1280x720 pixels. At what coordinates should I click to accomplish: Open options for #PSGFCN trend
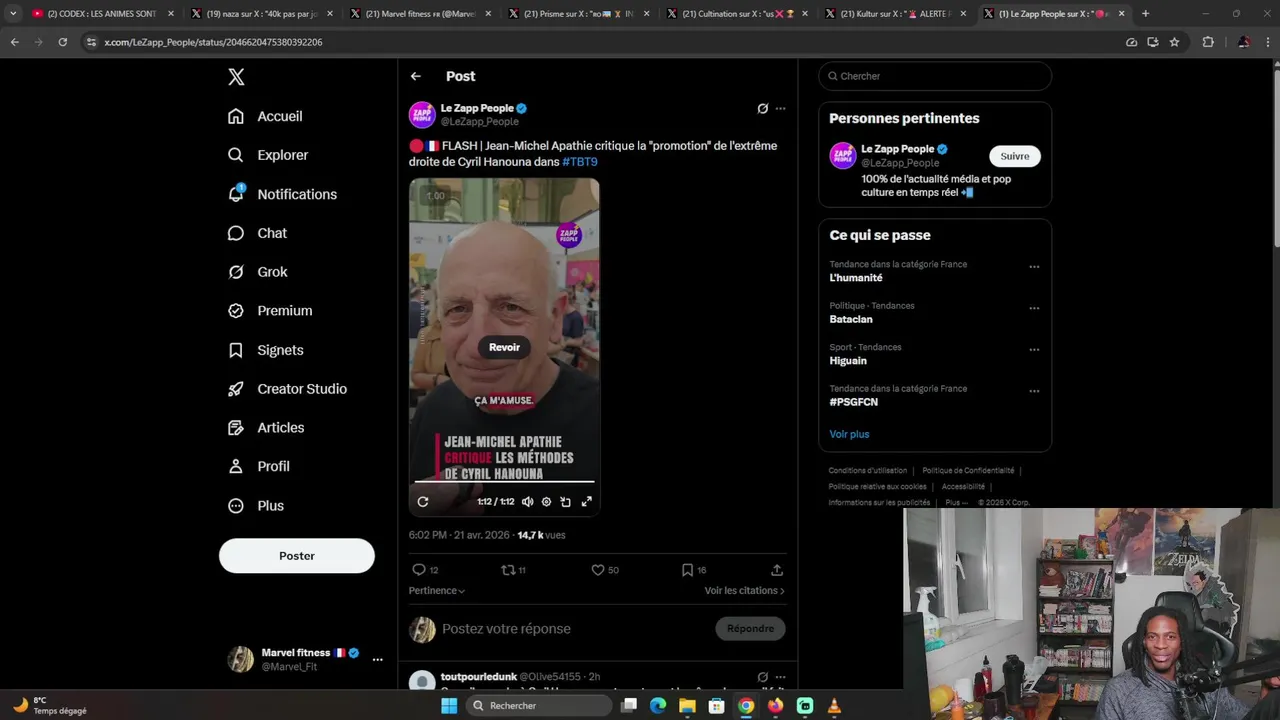coord(1034,391)
